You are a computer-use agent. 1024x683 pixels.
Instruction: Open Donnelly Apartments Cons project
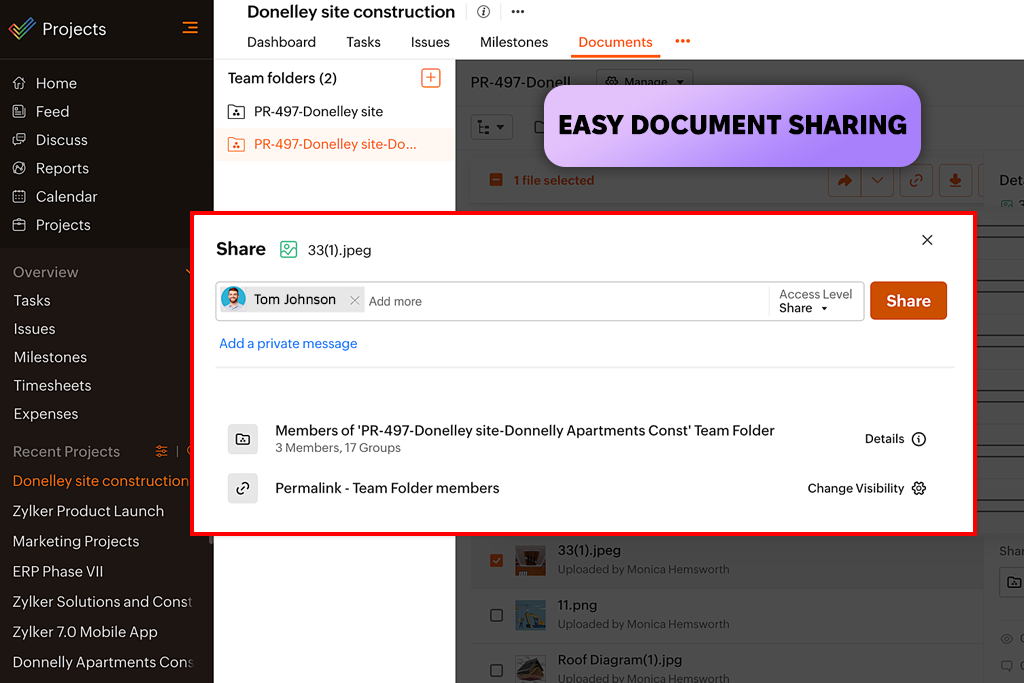[x=103, y=662]
